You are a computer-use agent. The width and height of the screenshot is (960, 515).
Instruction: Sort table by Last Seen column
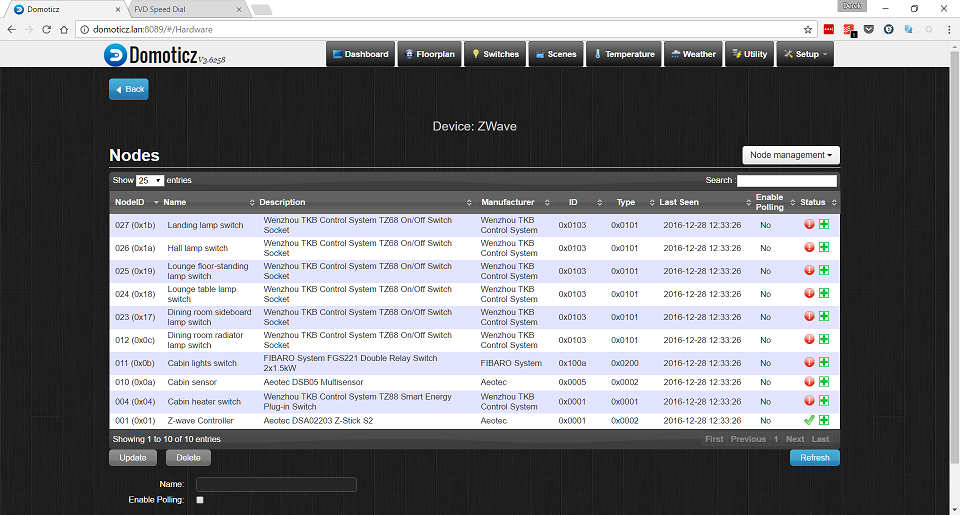[x=705, y=202]
